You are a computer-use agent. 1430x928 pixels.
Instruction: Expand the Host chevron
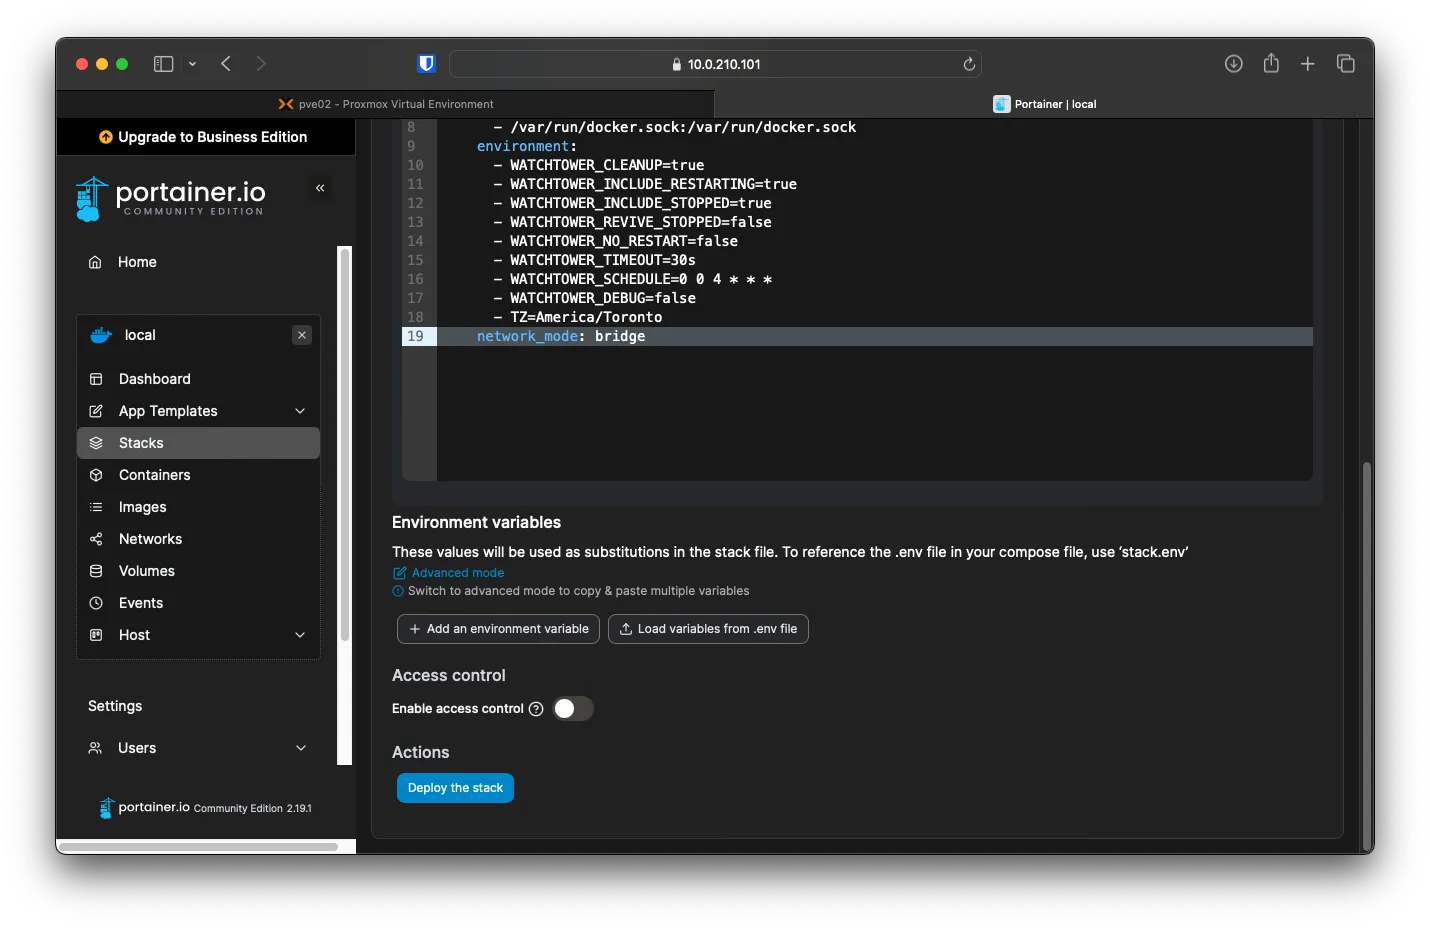pyautogui.click(x=300, y=635)
